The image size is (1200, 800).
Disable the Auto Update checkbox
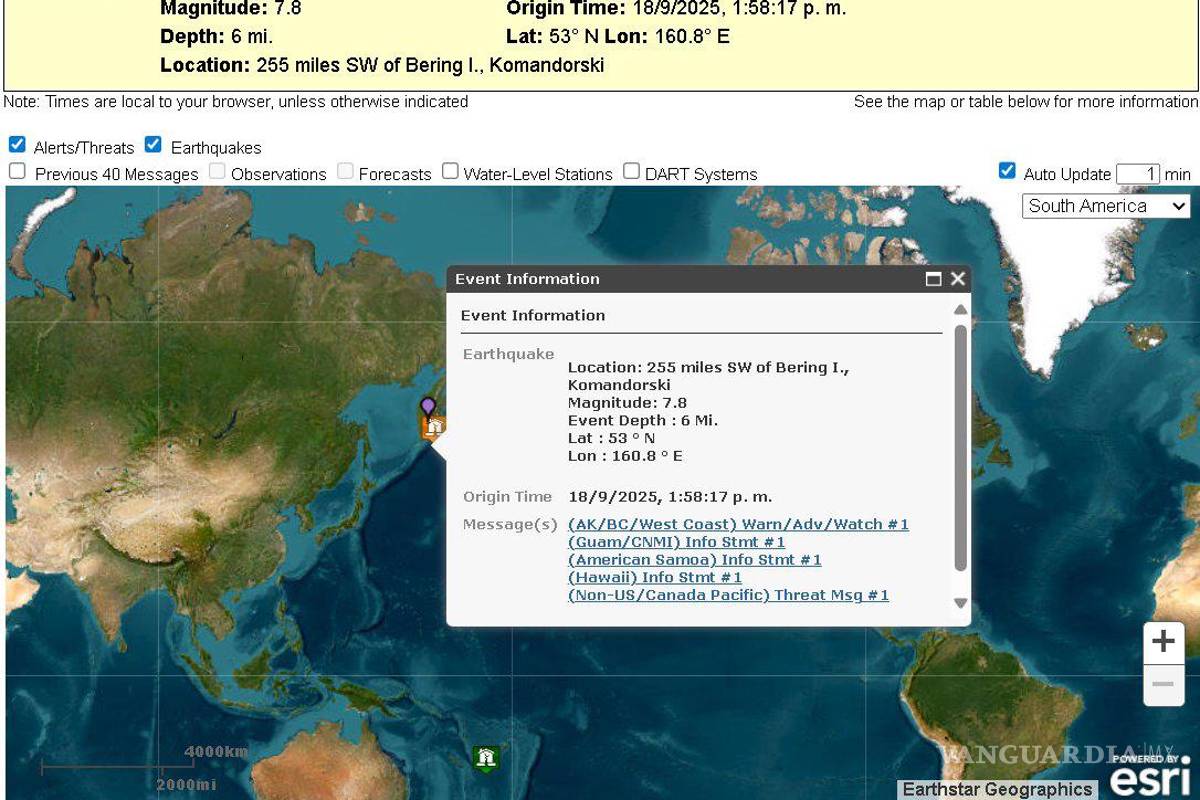[1005, 171]
